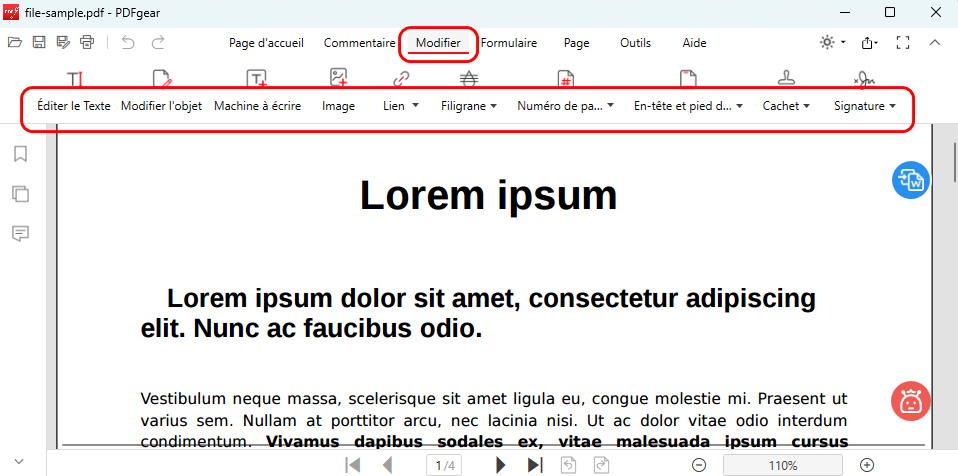Click the page number field showing 1/4
The height and width of the screenshot is (476, 958).
[x=444, y=466]
